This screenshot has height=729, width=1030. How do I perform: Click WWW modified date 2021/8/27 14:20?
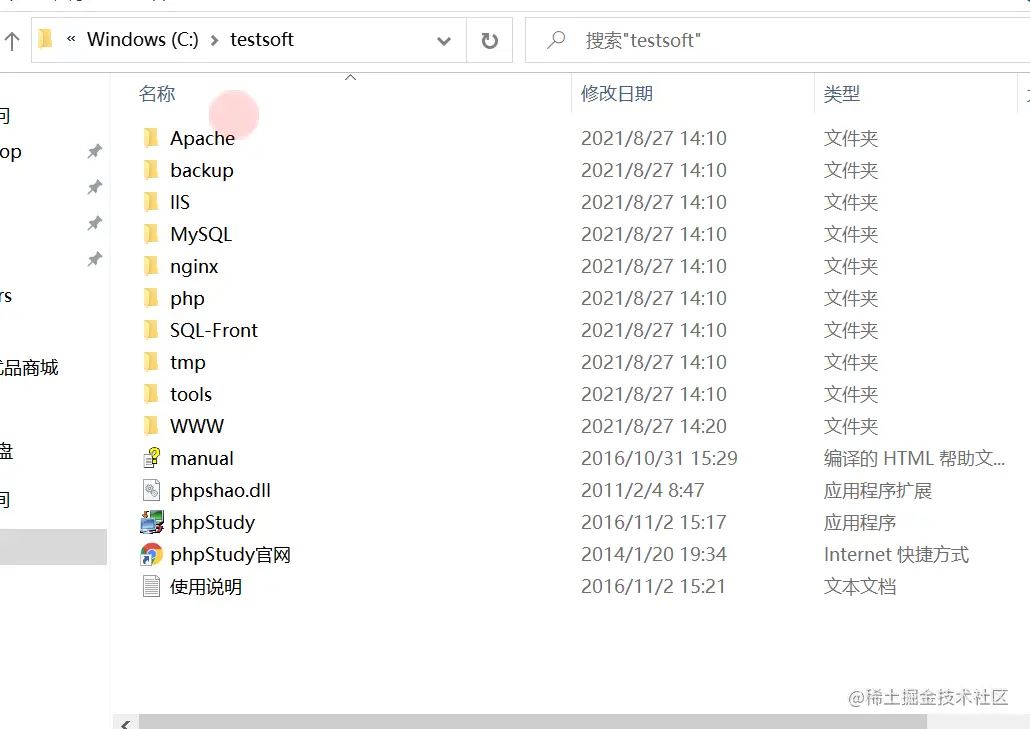click(654, 426)
